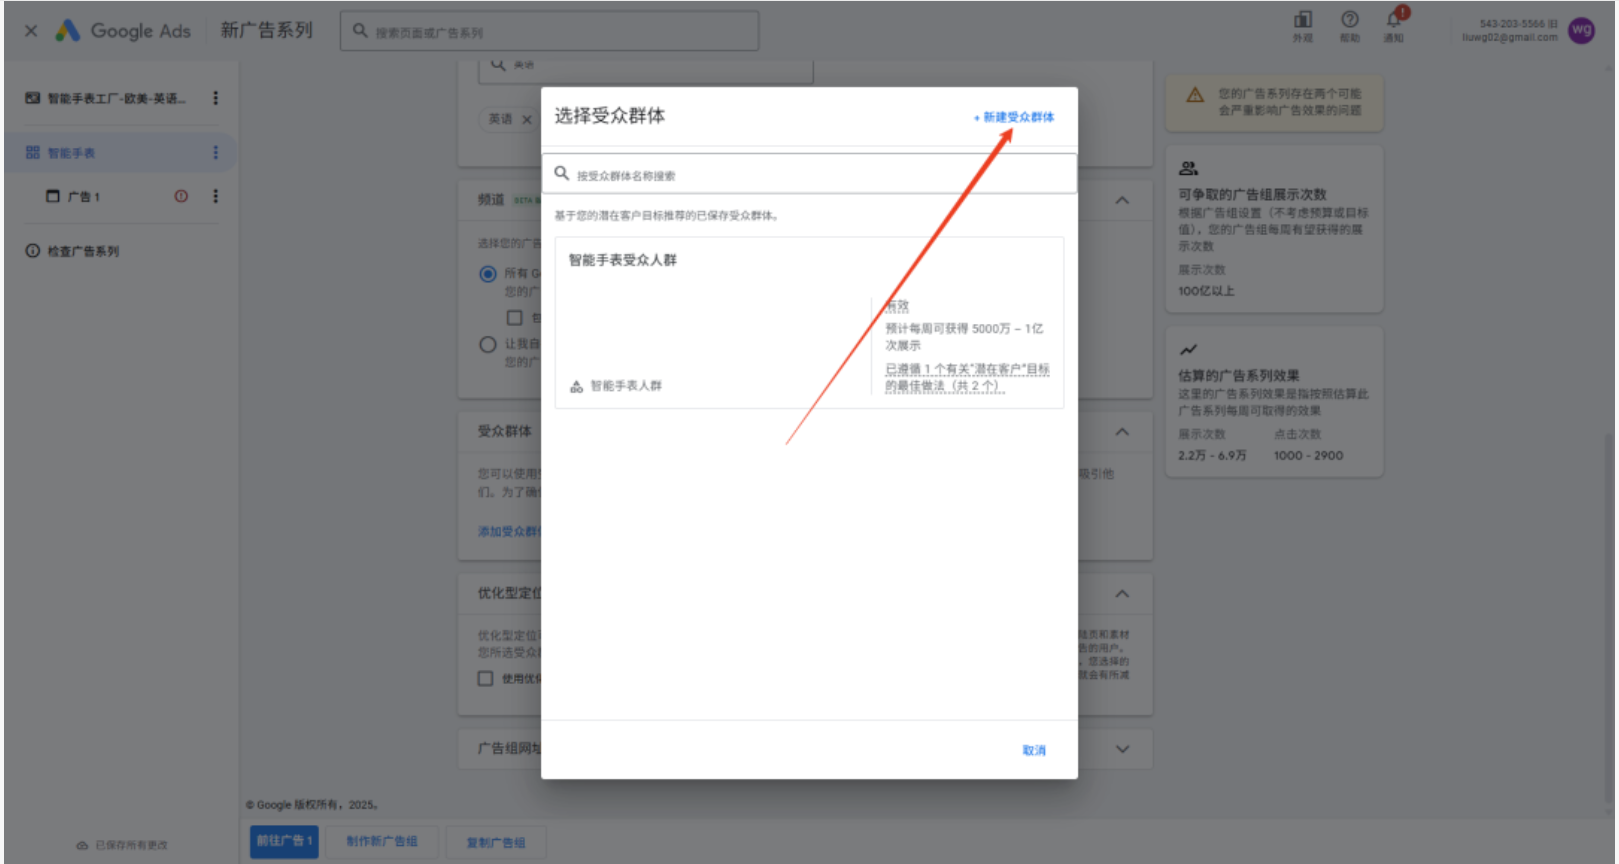Select the 所有 channels radio button
Viewport: 1619px width, 864px height.
(488, 273)
